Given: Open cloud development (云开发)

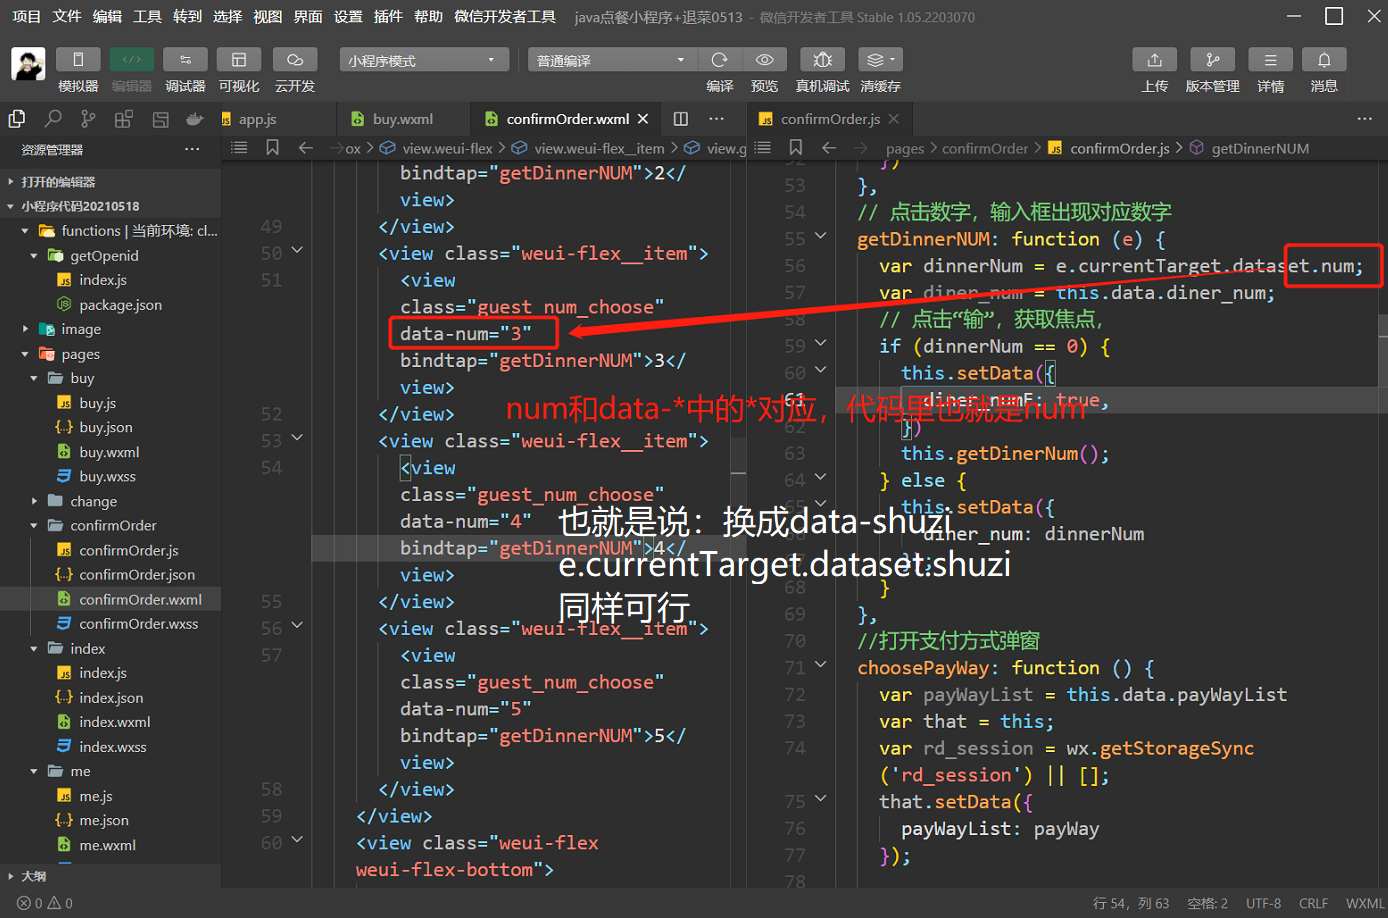Looking at the screenshot, I should (x=295, y=60).
